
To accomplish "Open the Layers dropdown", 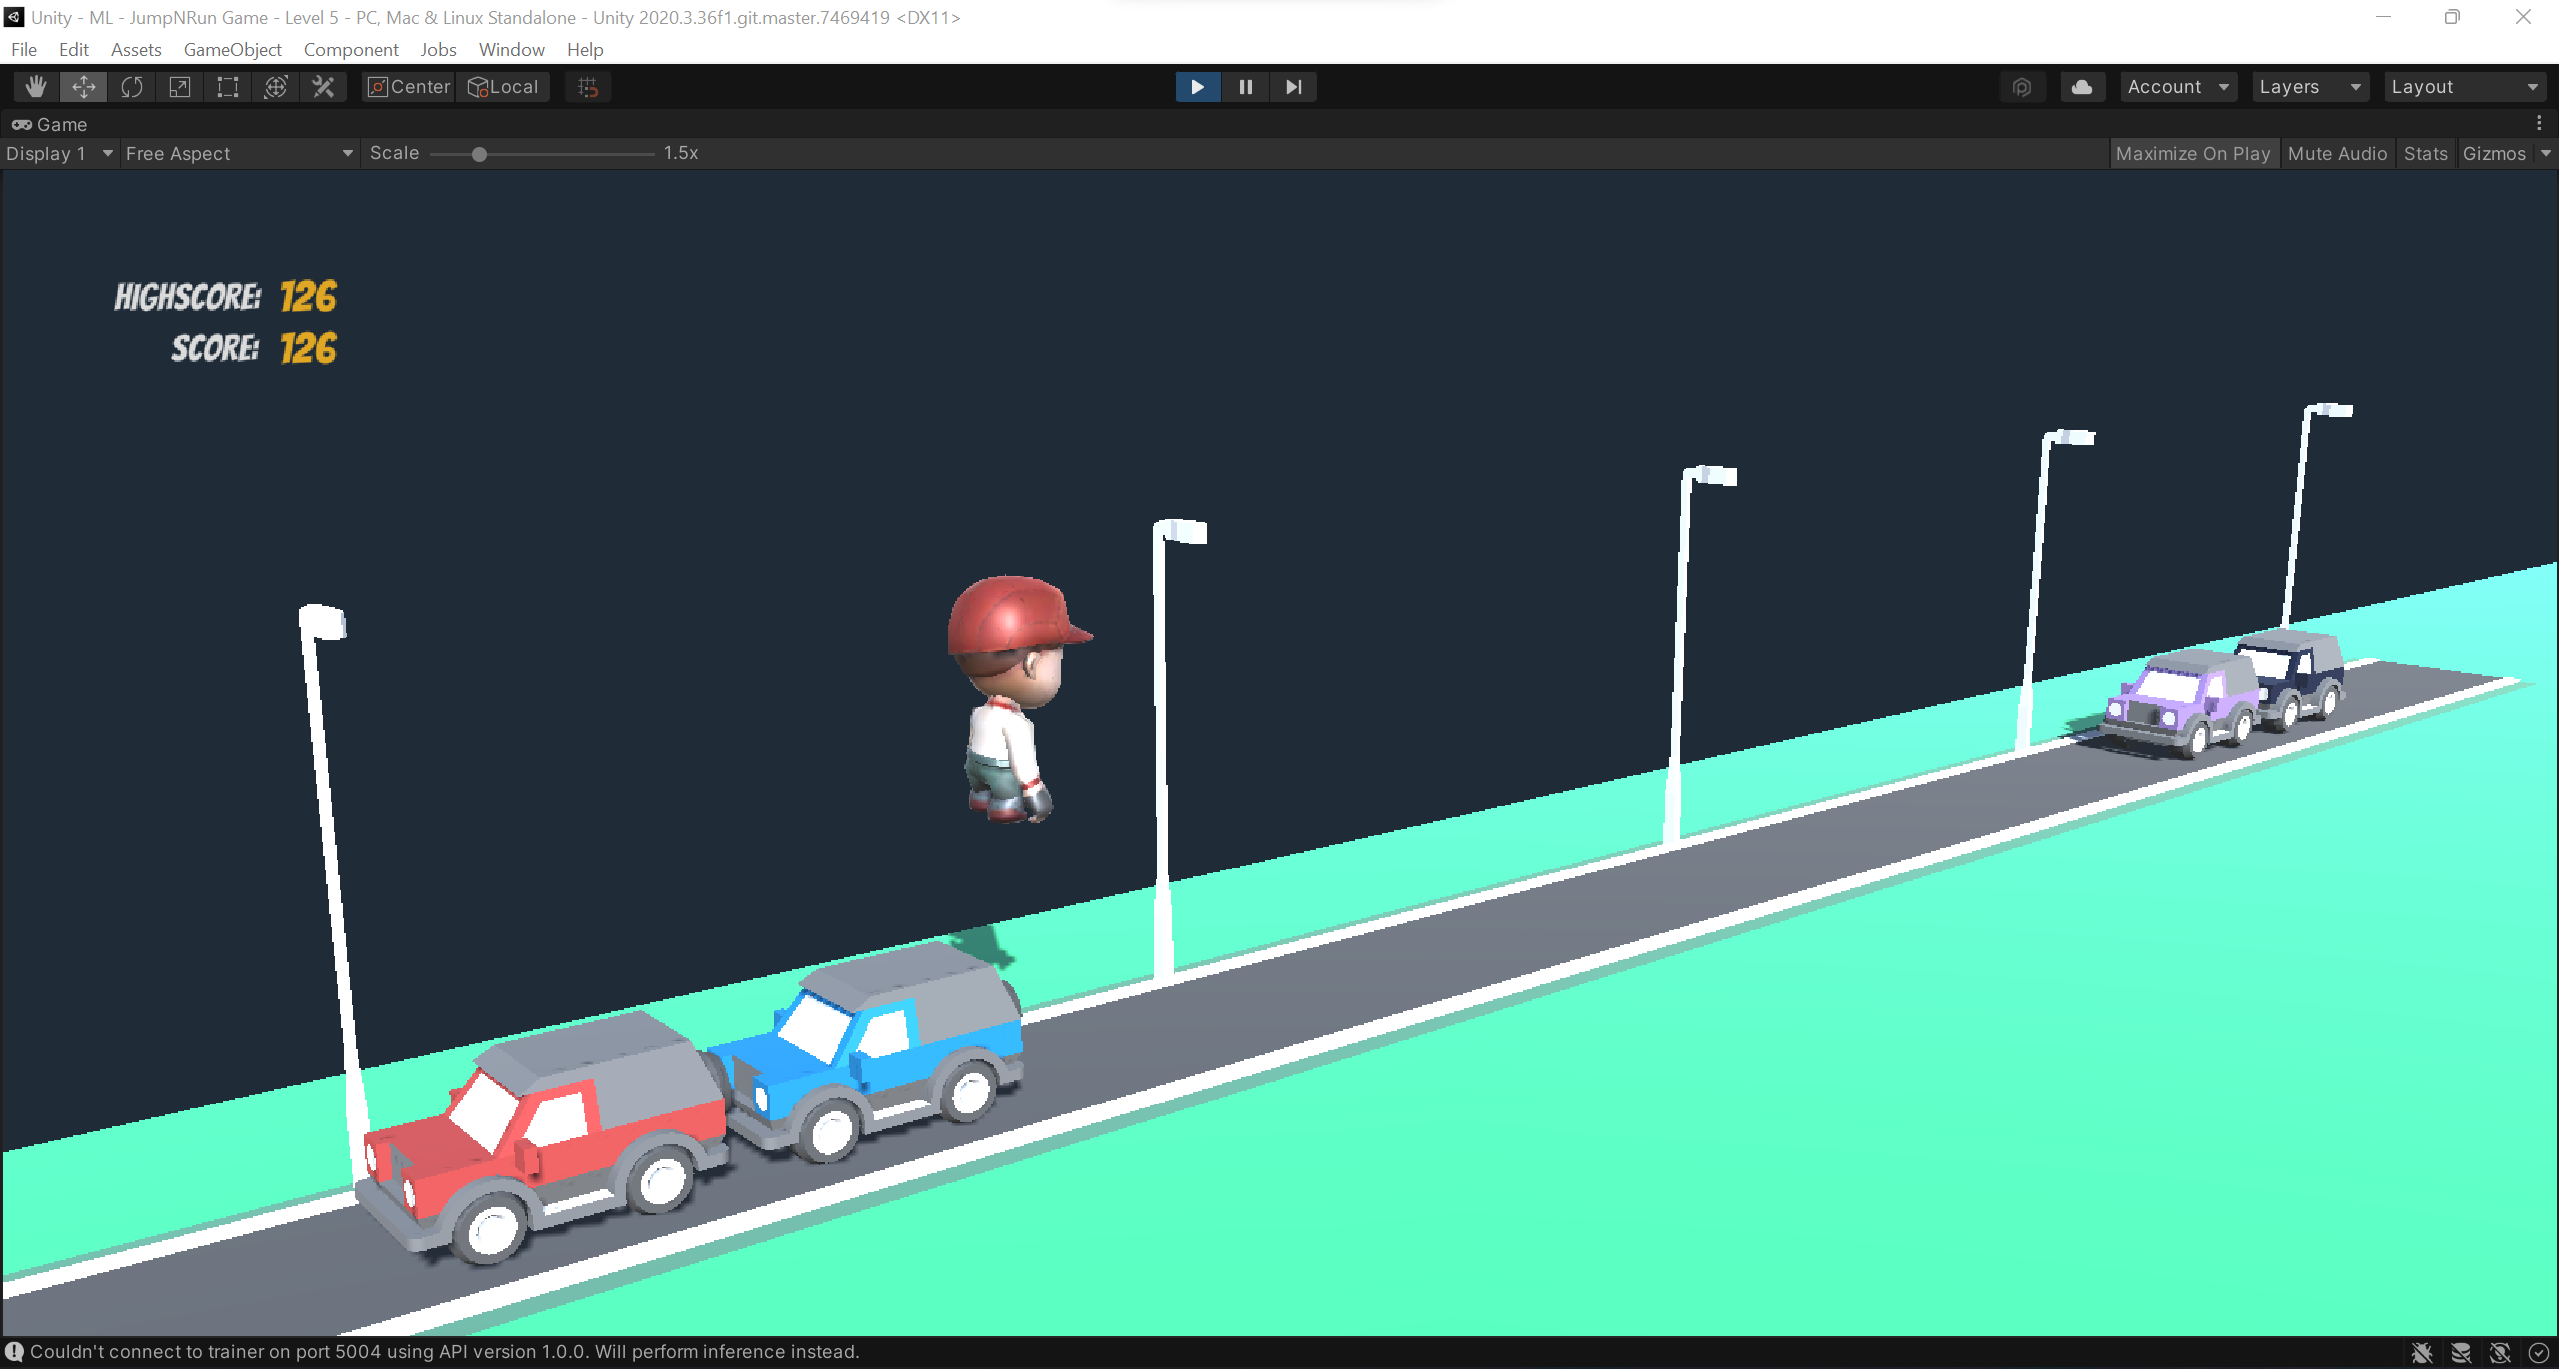I will (2308, 87).
